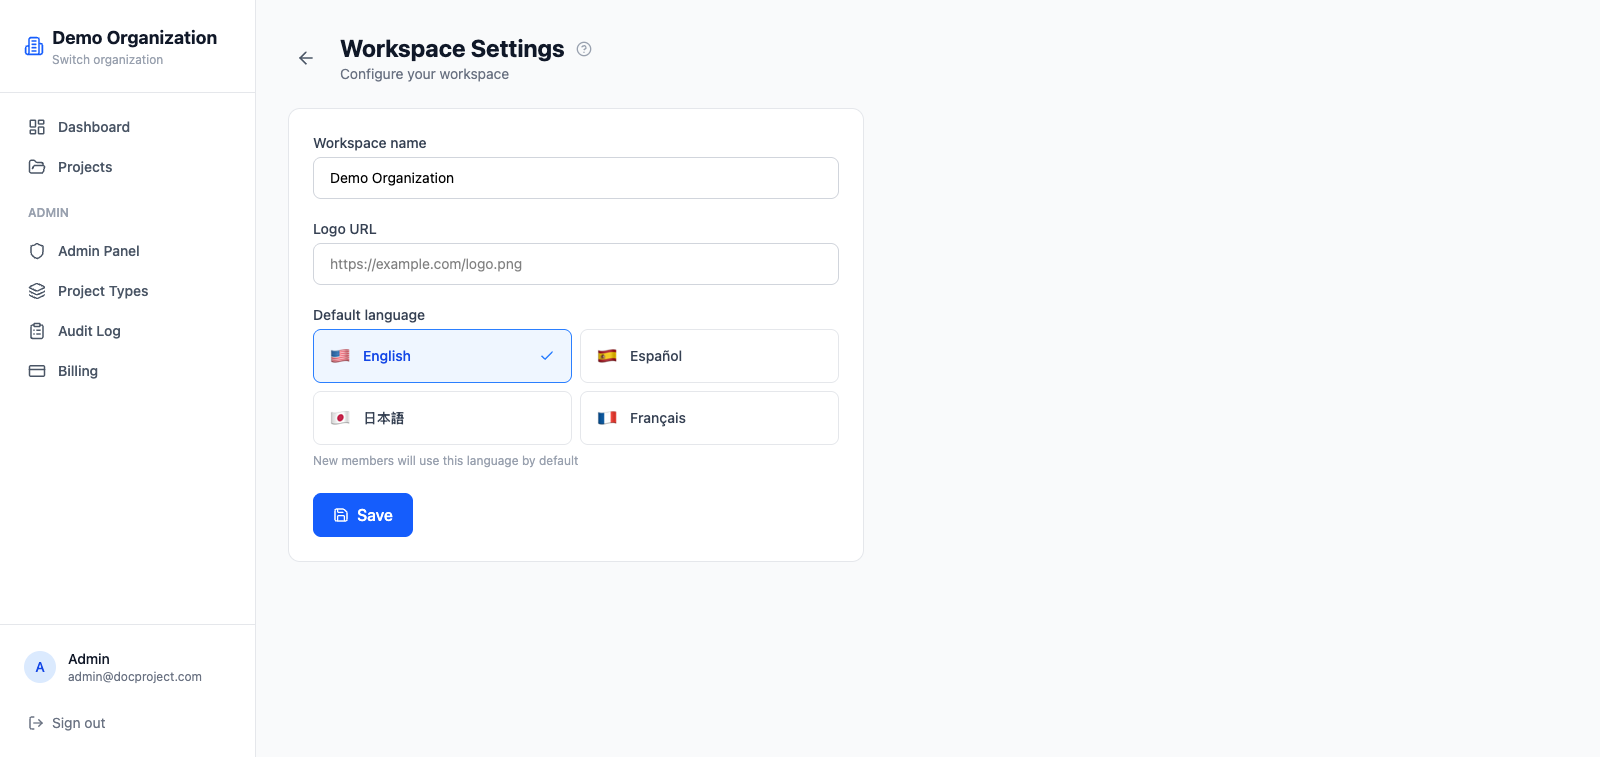Select Français as default language
The height and width of the screenshot is (757, 1600).
pos(709,418)
